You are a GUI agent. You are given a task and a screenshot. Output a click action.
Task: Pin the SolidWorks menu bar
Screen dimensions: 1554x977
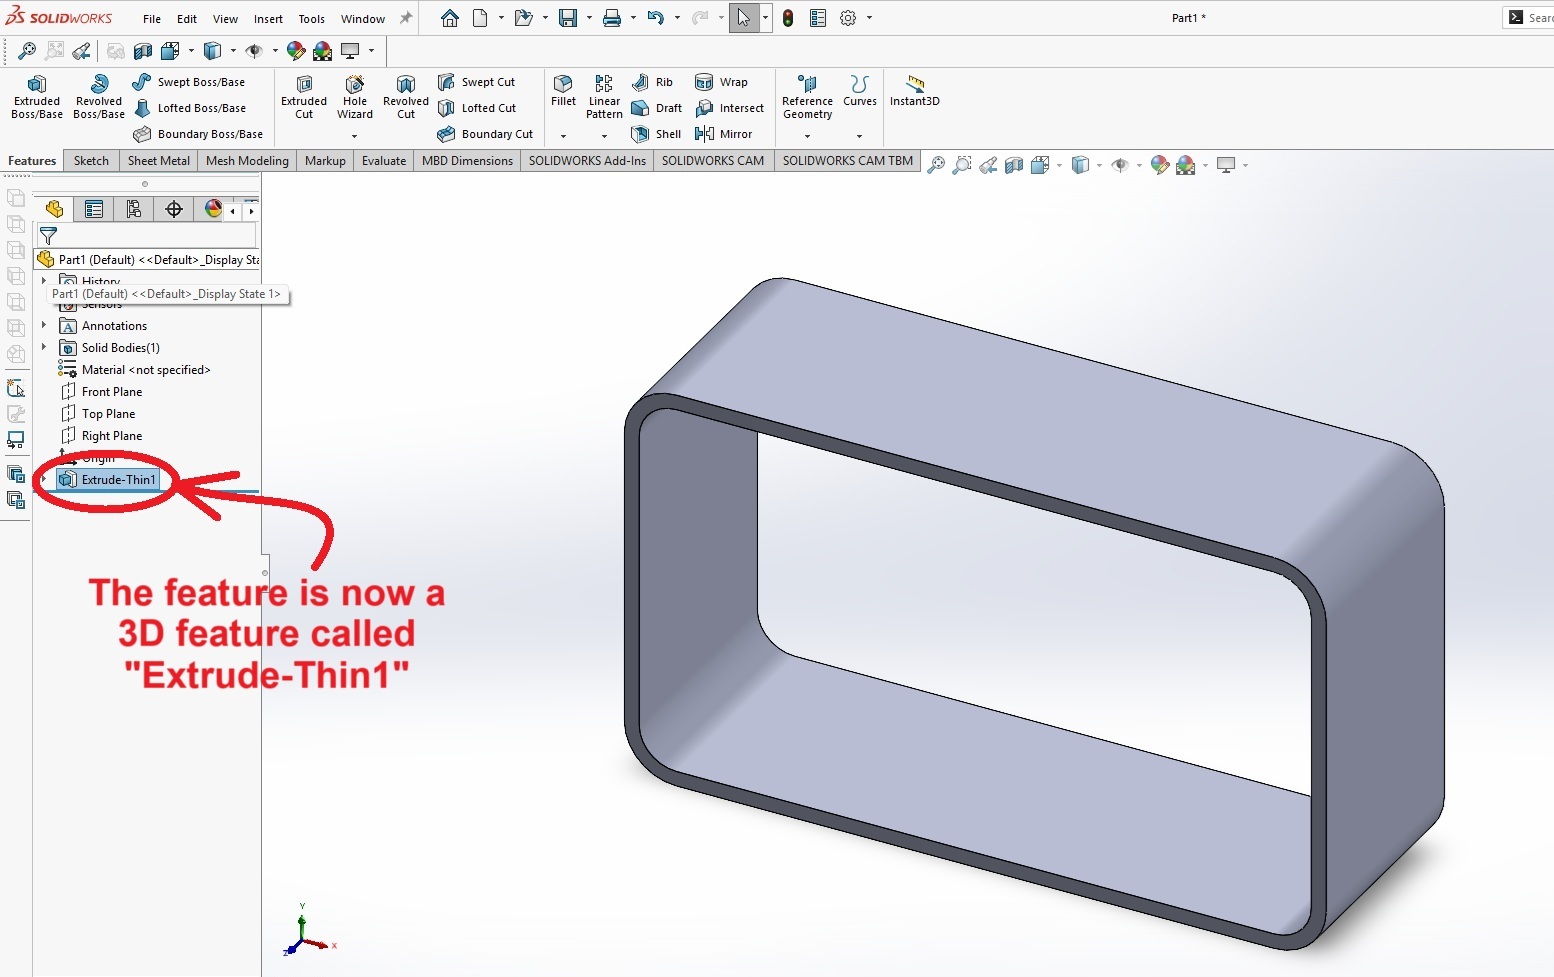(406, 18)
